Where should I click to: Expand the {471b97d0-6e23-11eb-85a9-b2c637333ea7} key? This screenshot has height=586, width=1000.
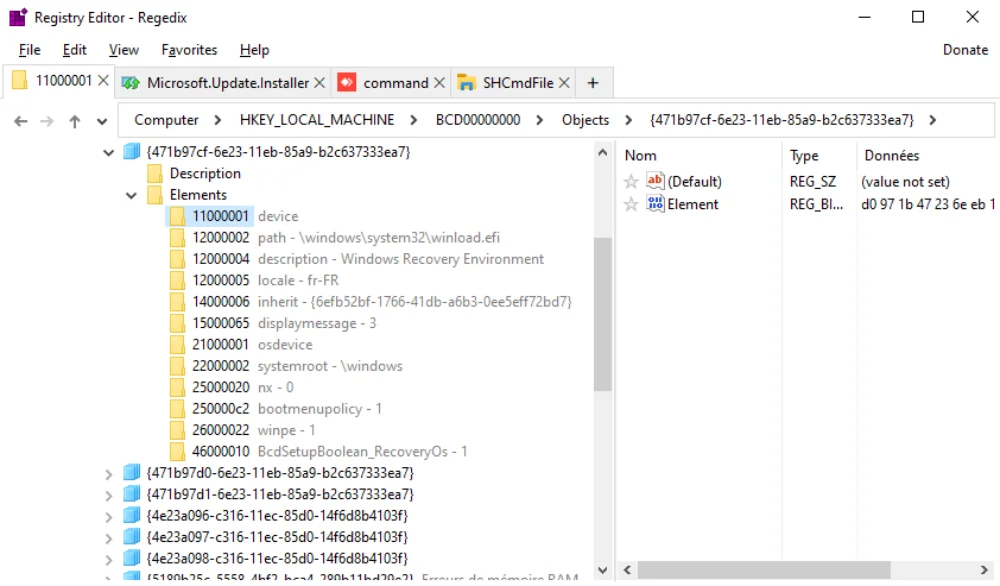(x=108, y=474)
